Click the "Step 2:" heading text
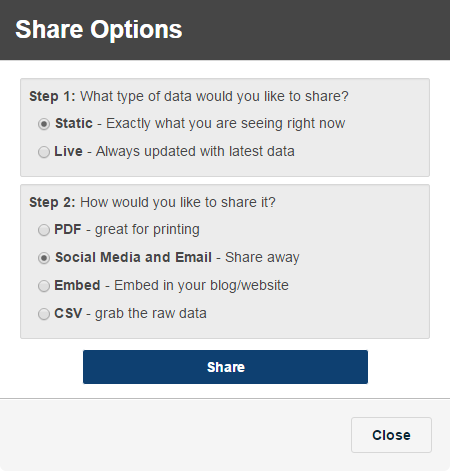The width and height of the screenshot is (450, 471). pyautogui.click(x=52, y=202)
